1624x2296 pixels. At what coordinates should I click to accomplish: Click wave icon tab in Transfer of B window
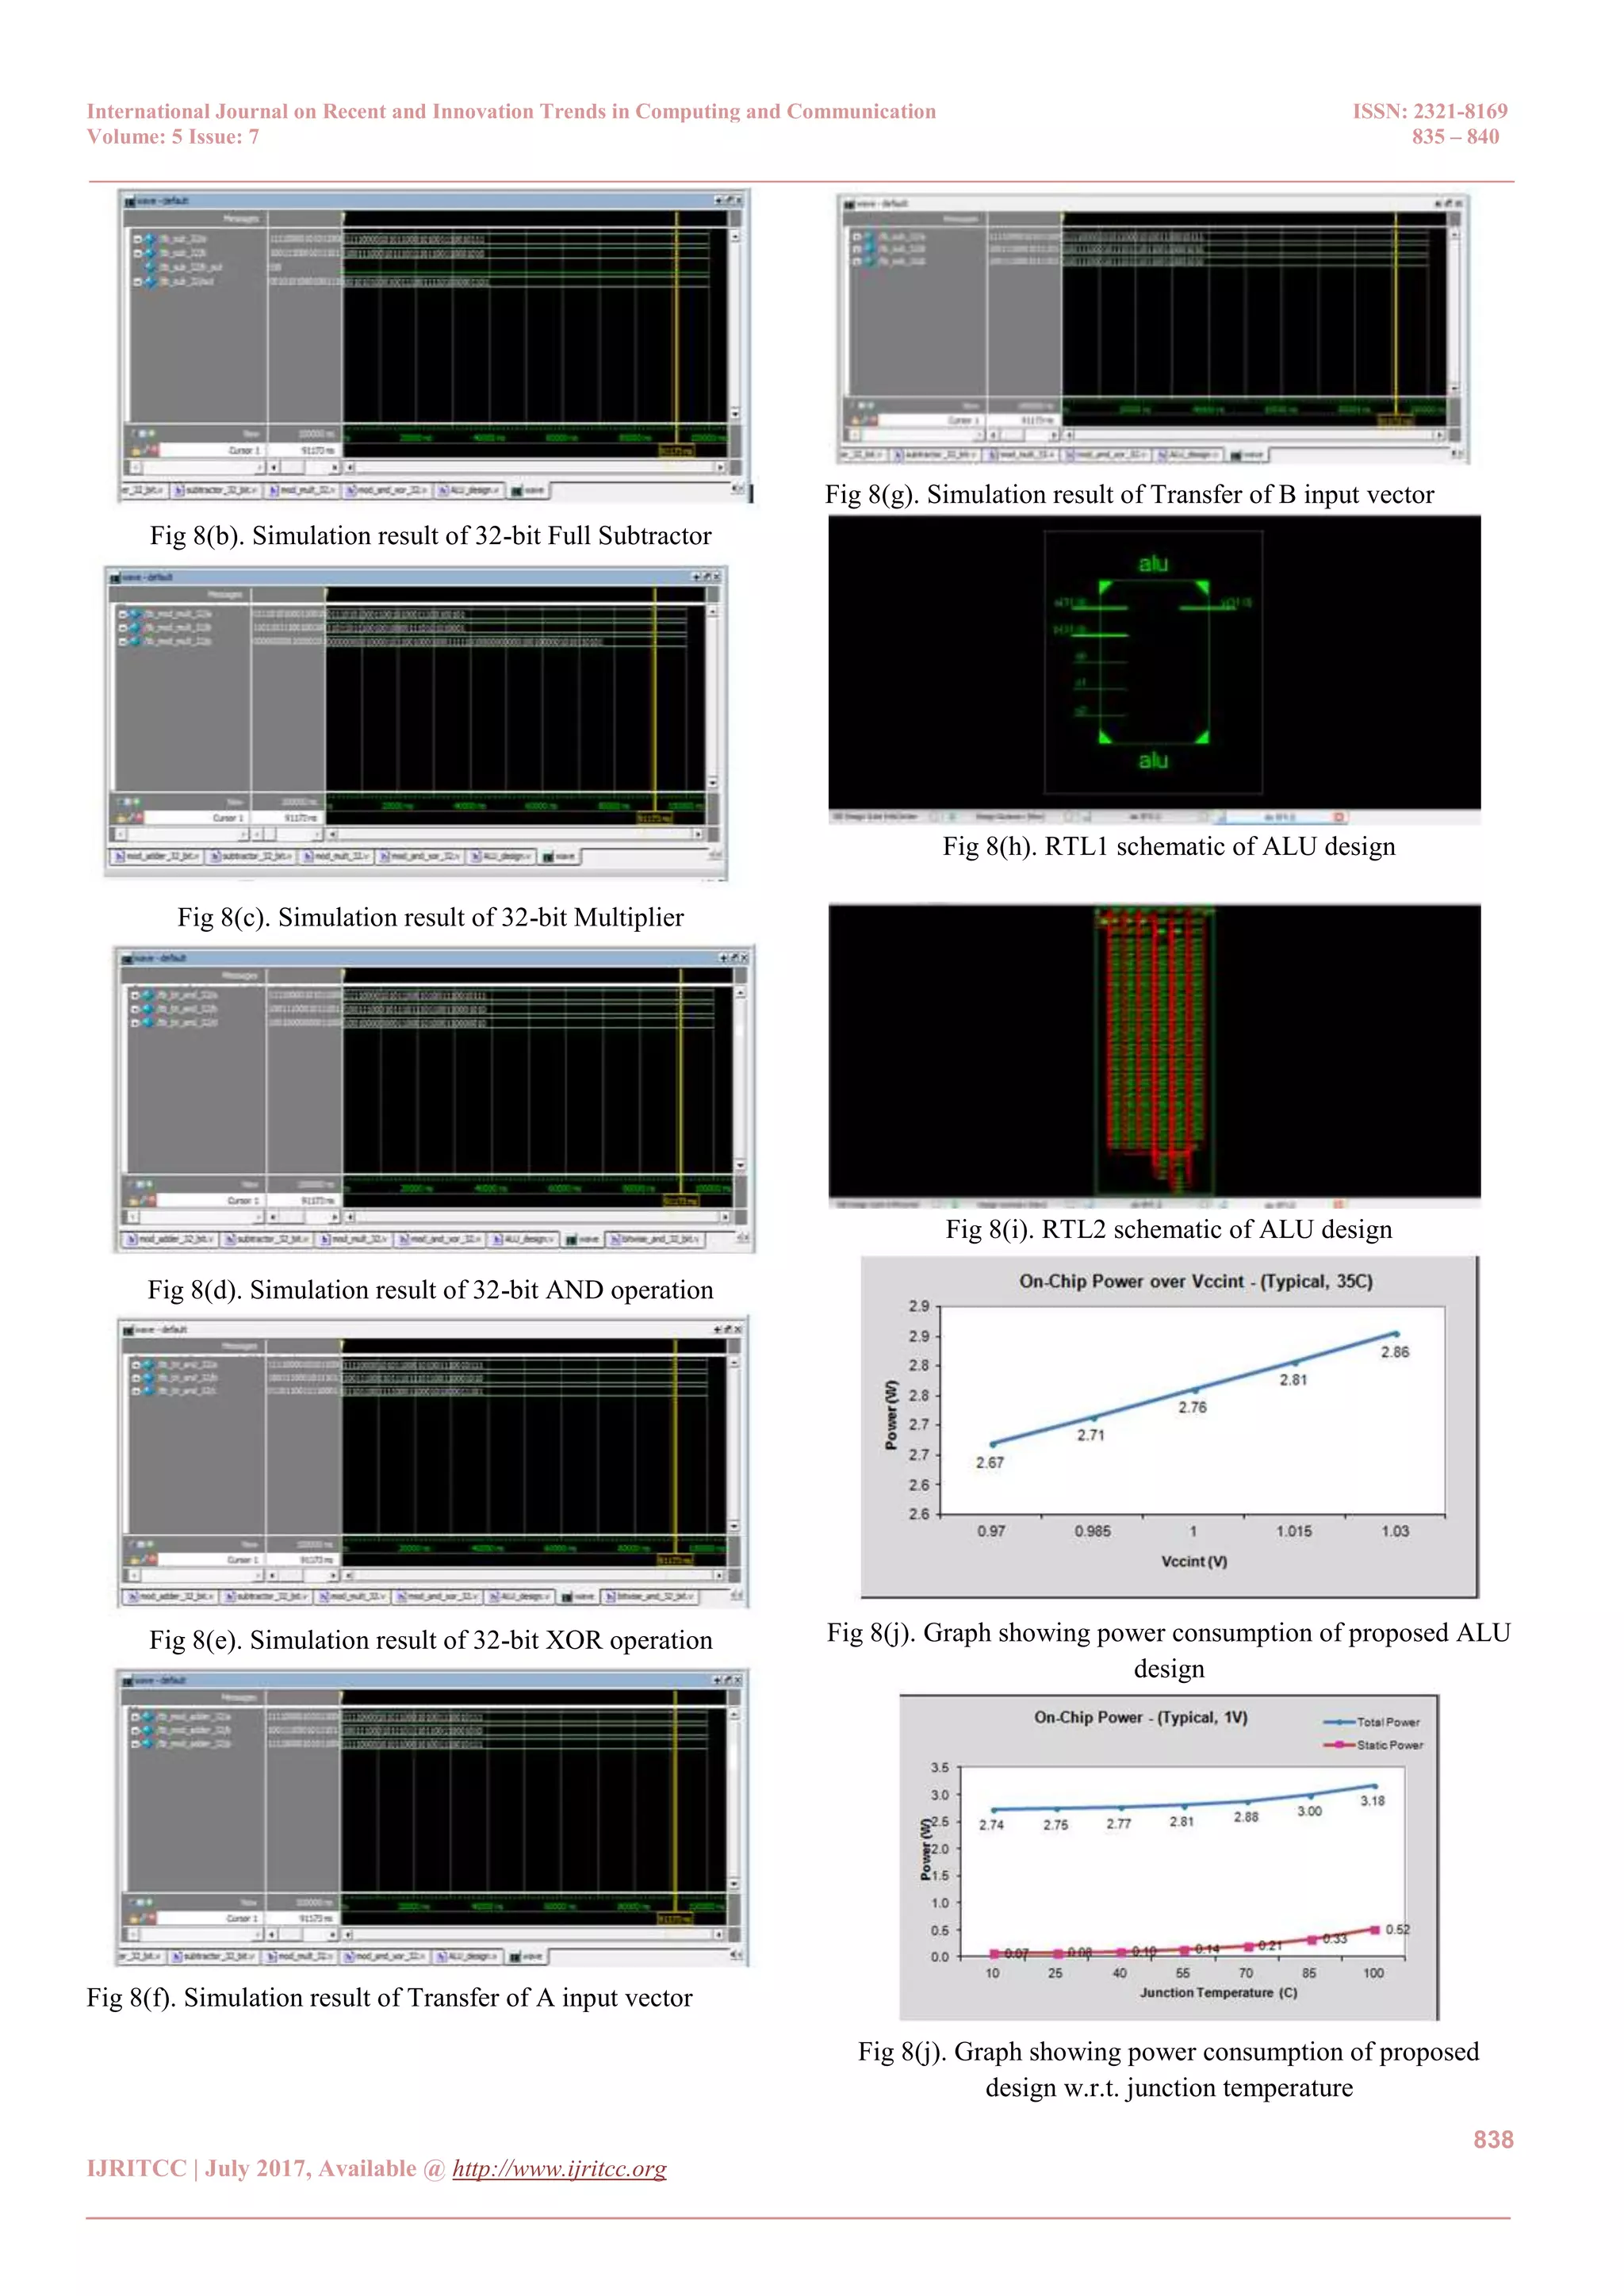[1247, 455]
